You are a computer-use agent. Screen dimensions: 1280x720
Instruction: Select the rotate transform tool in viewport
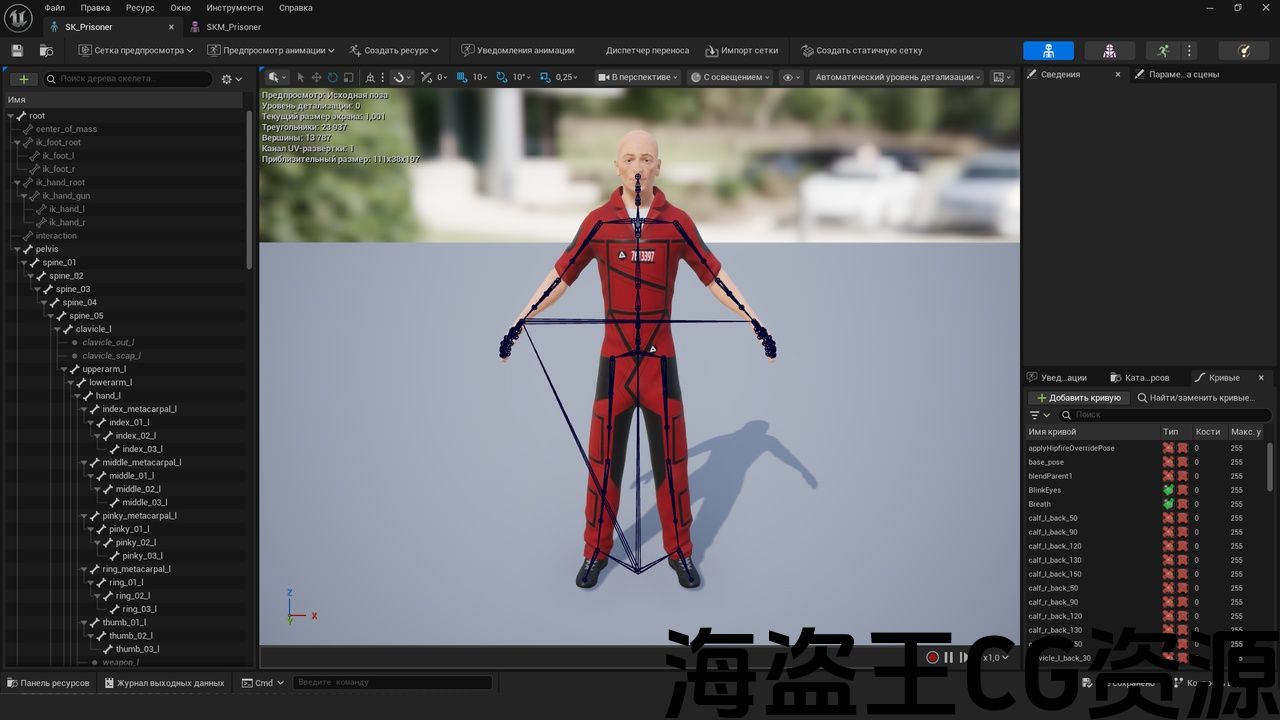coord(332,77)
